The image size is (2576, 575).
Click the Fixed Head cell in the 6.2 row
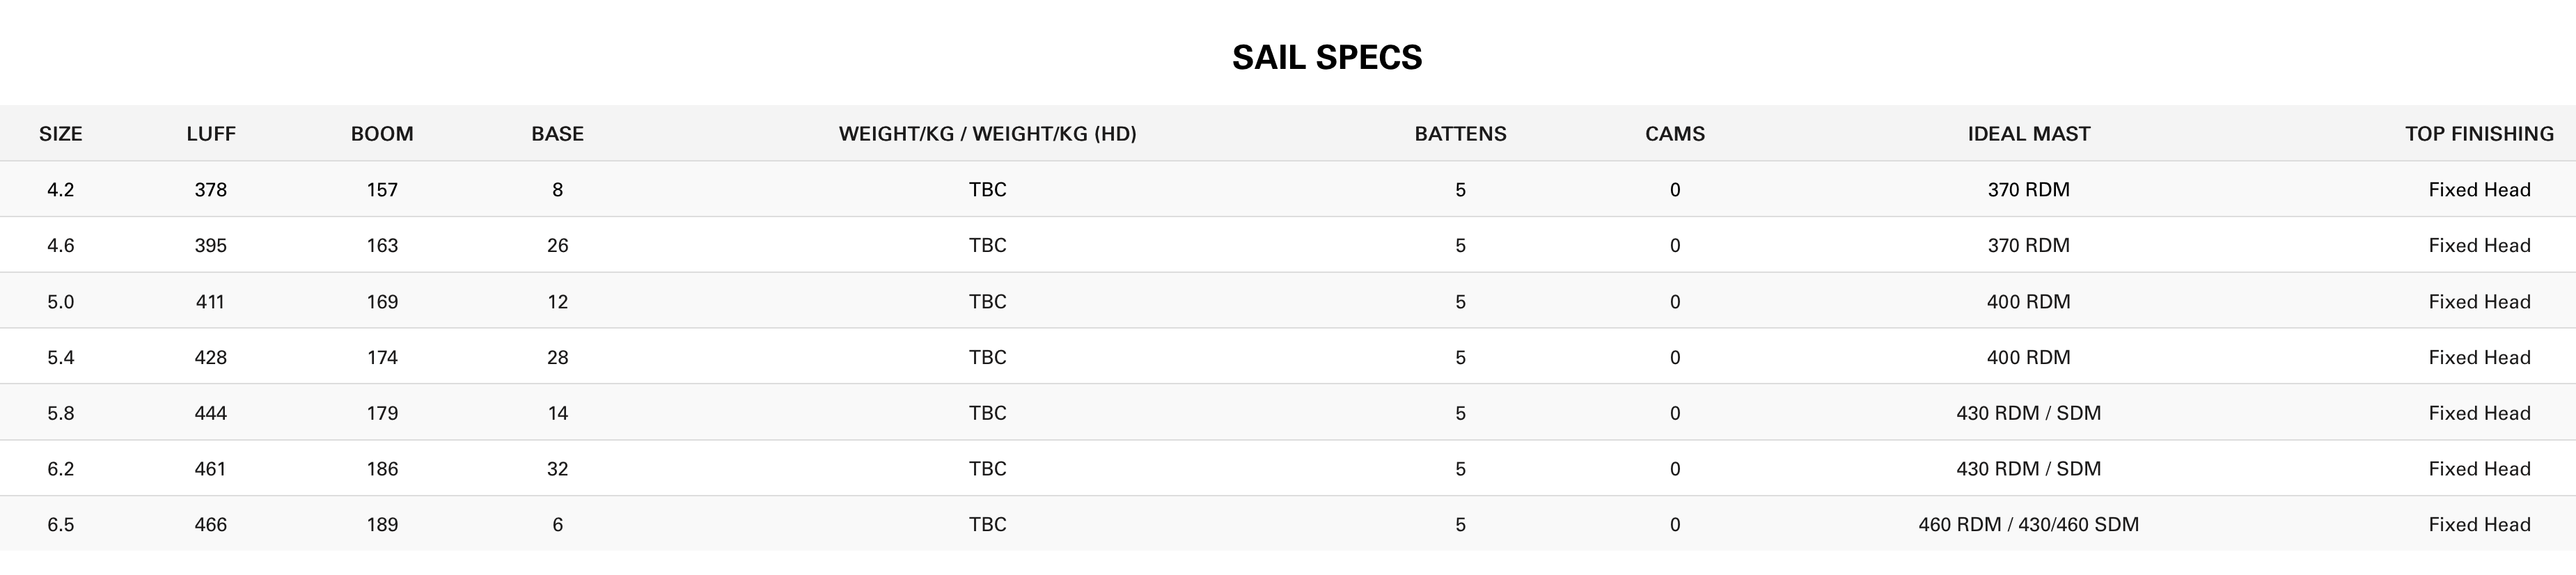pos(2479,469)
